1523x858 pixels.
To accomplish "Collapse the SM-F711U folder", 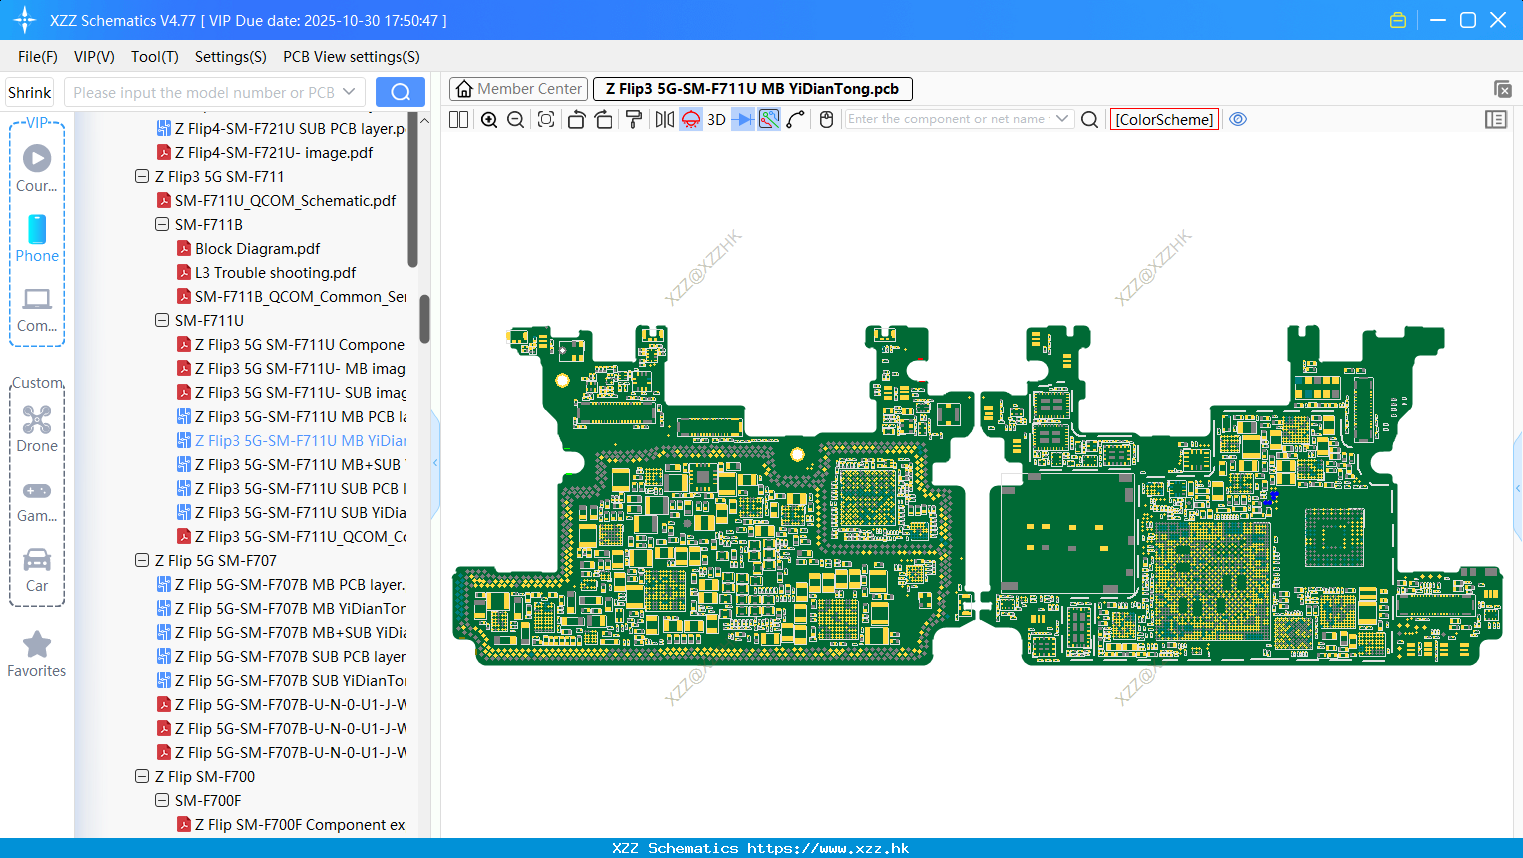I will 162,320.
